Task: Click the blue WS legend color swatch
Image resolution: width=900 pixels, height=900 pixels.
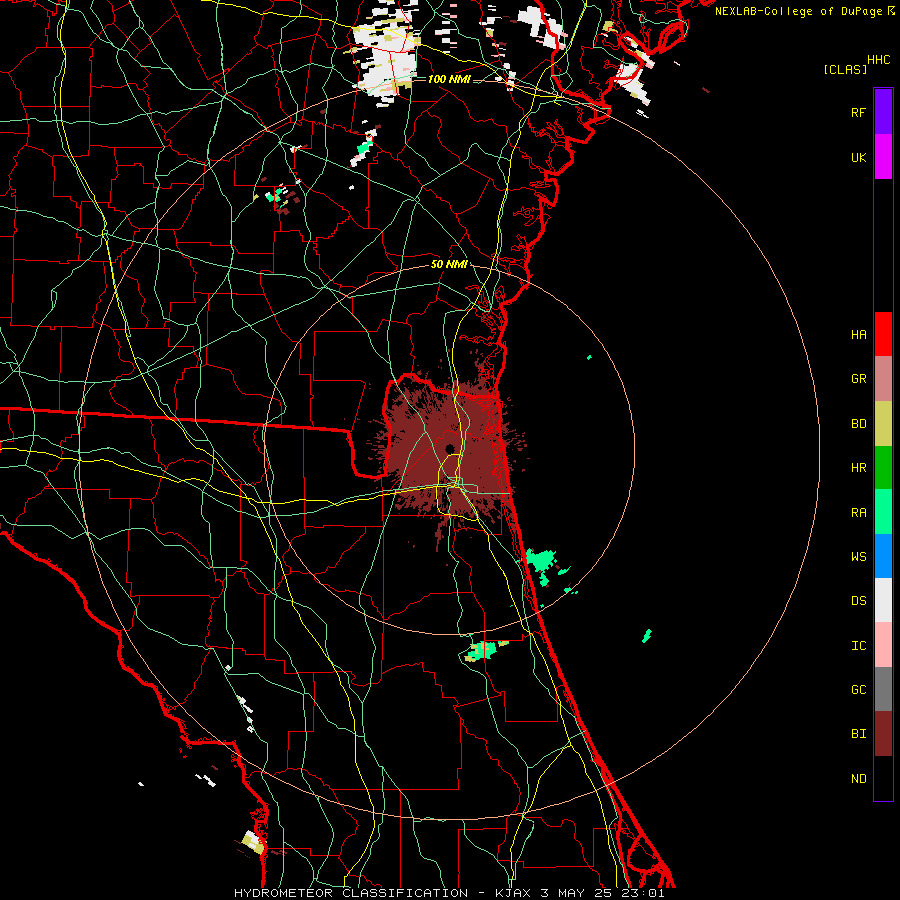Action: 883,556
